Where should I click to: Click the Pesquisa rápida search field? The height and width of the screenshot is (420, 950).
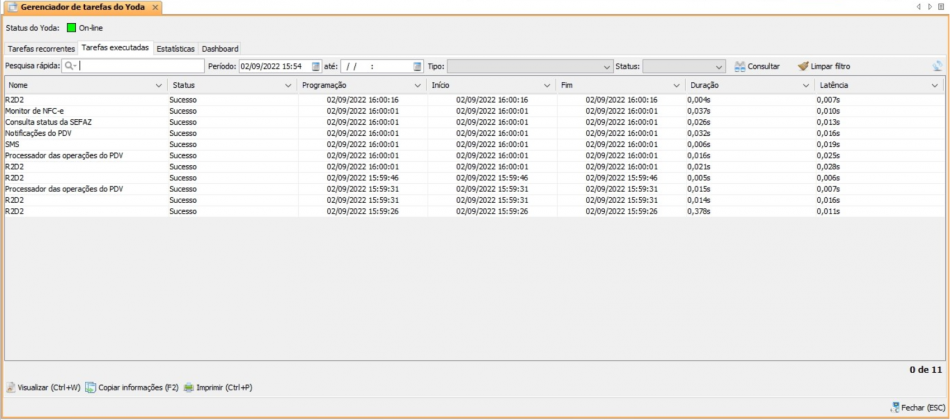point(140,66)
